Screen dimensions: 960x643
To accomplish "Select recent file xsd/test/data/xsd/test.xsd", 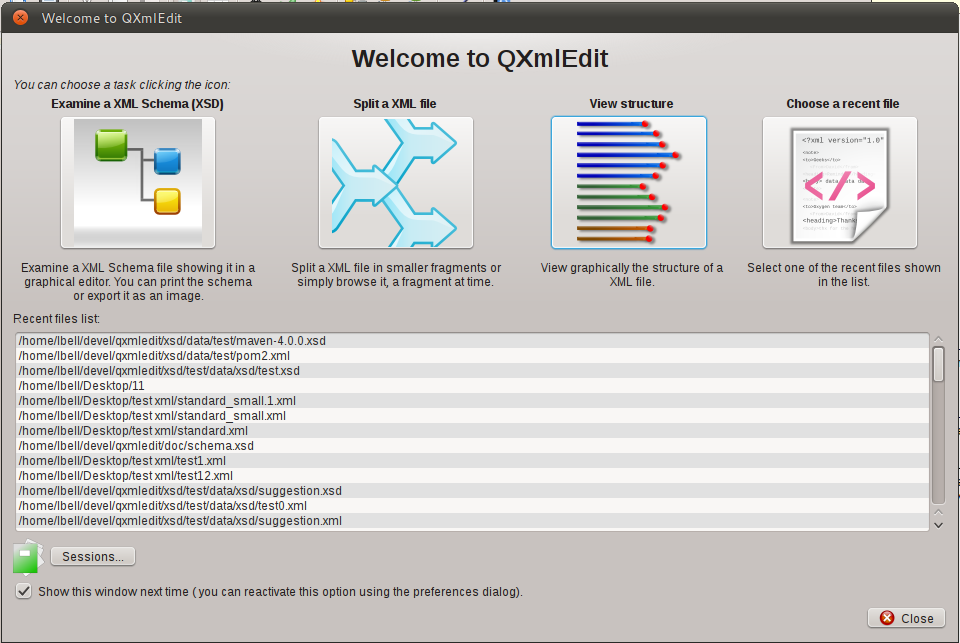I will (x=472, y=370).
